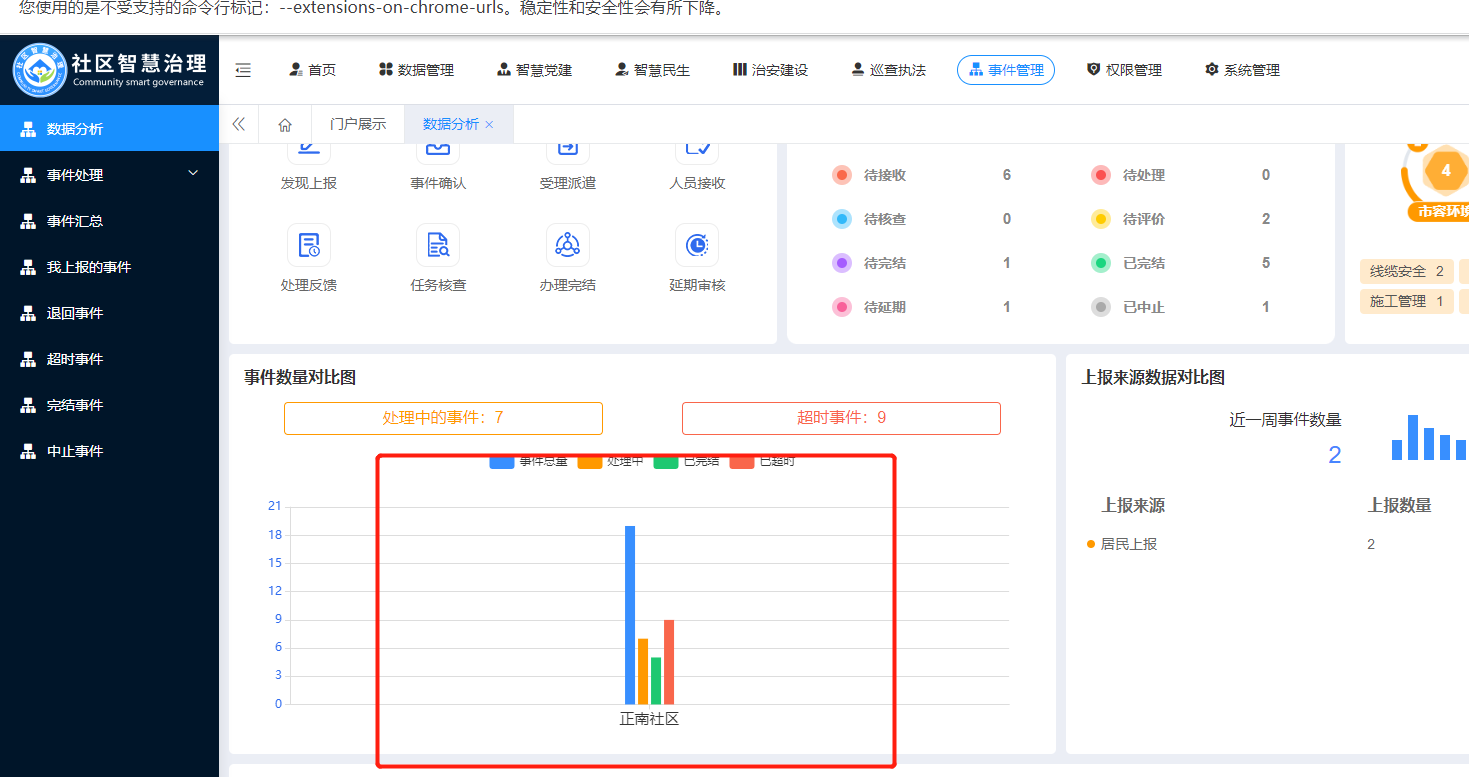Open the 巡查执法 top menu
Viewport: 1469px width, 777px height.
point(889,70)
